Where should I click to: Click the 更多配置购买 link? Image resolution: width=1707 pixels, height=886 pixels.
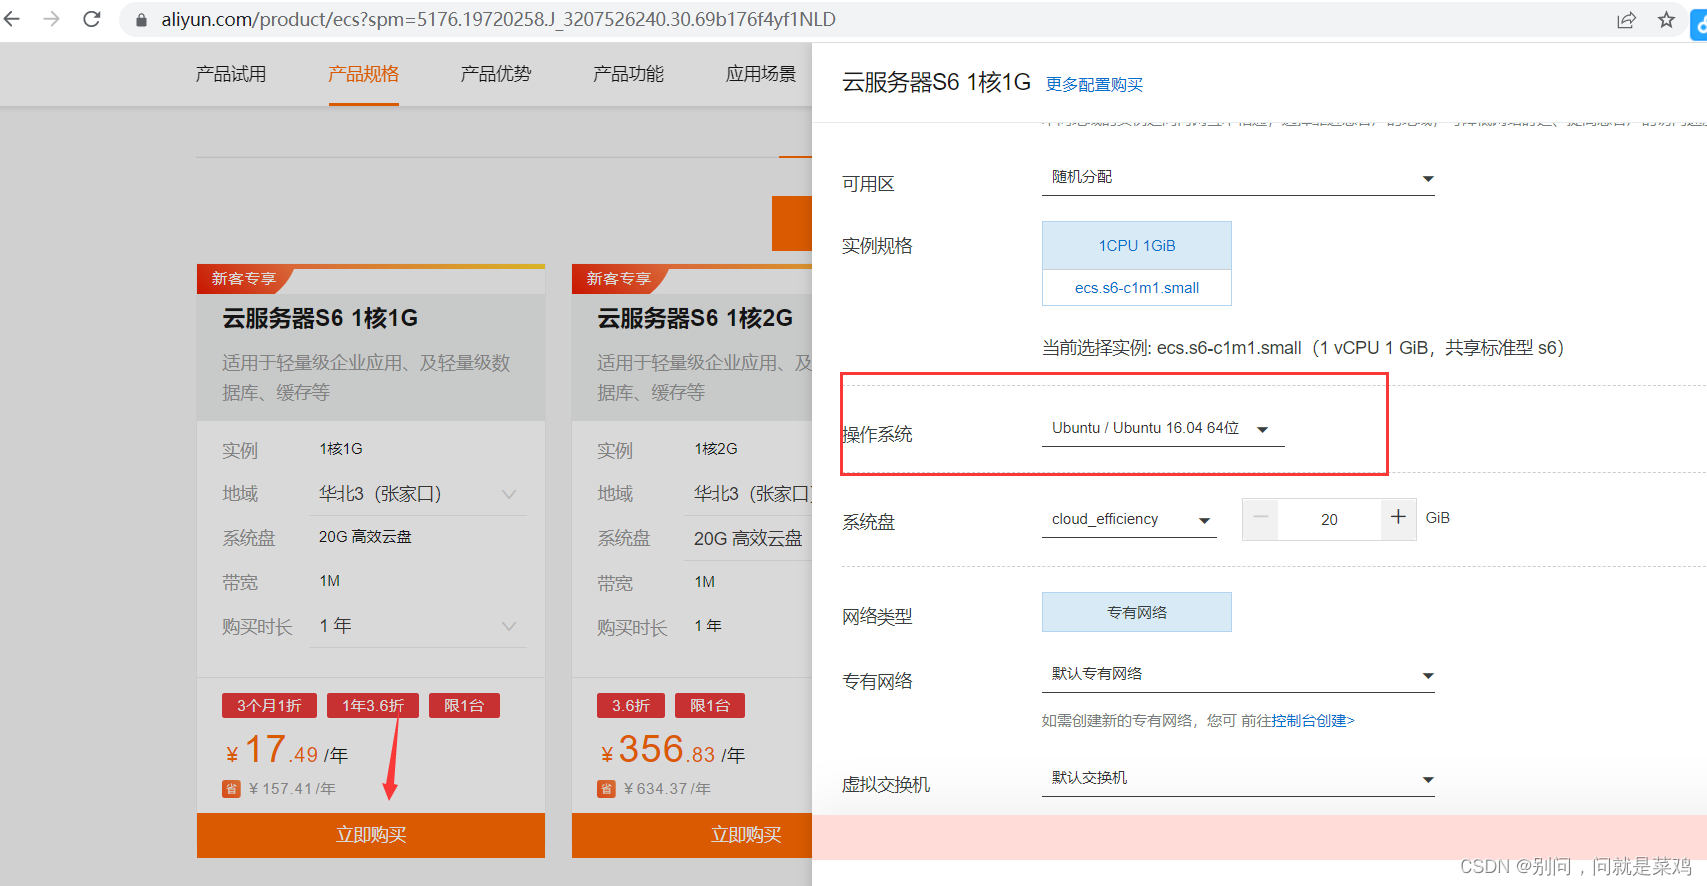(x=1094, y=85)
